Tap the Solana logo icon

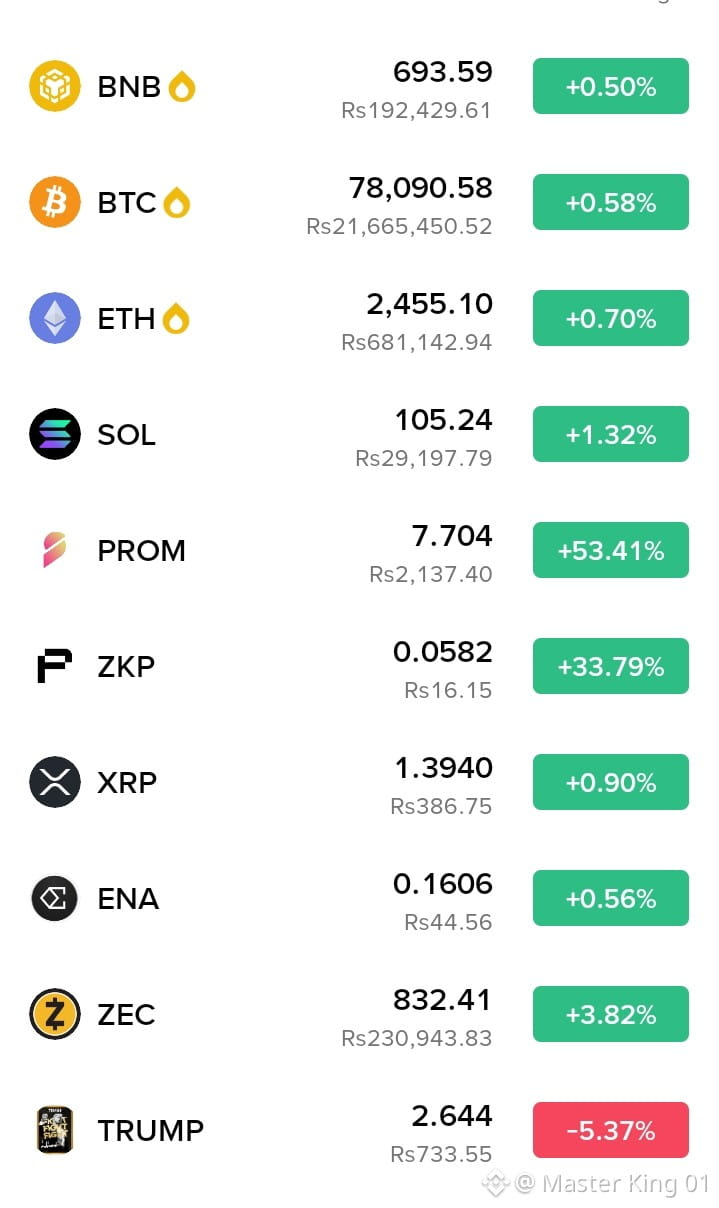(54, 434)
